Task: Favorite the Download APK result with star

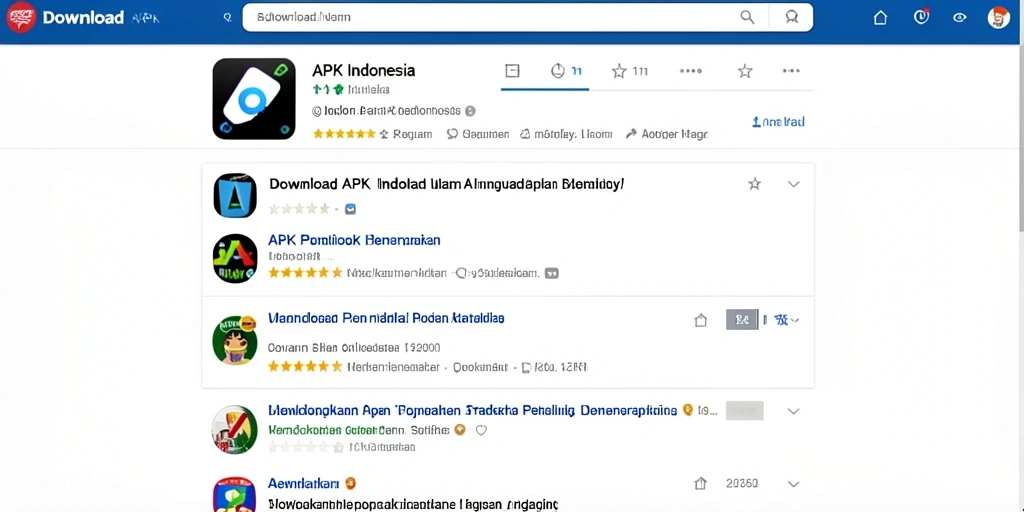Action: click(x=754, y=184)
